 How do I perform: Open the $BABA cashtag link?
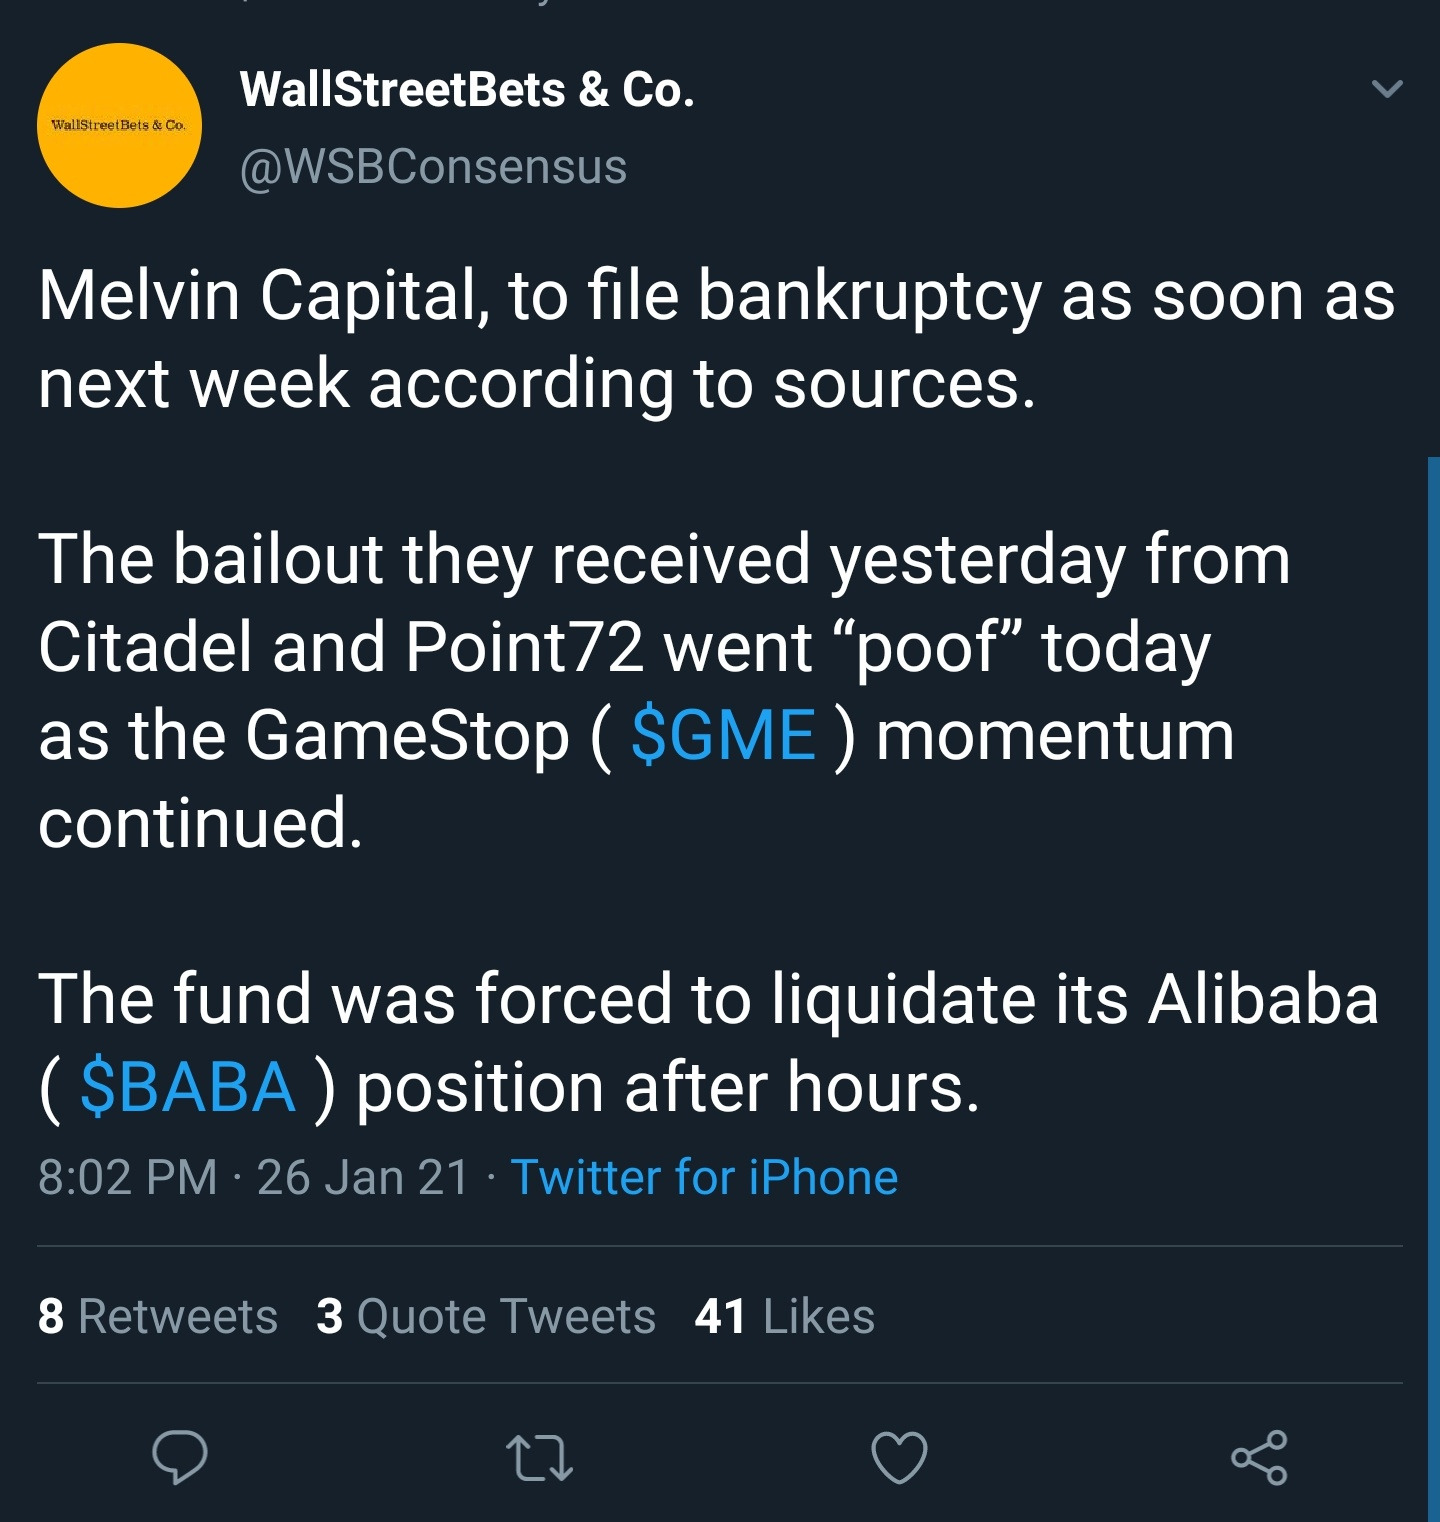click(187, 1087)
